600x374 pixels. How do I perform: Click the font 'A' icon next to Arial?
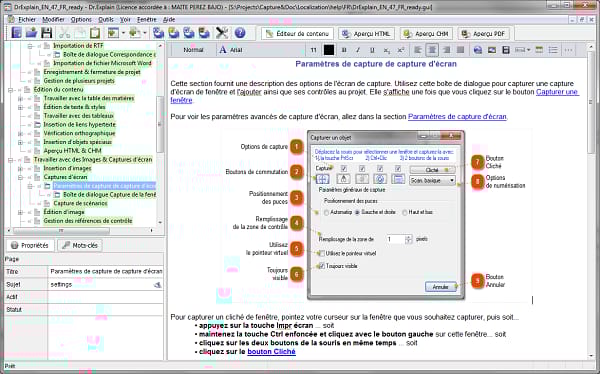[x=223, y=50]
